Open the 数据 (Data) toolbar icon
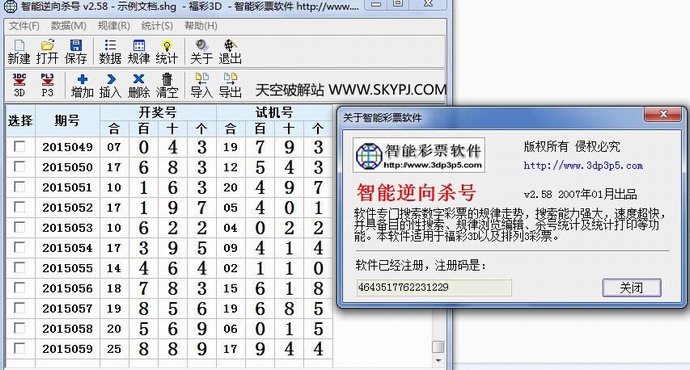The image size is (690, 370). (110, 51)
